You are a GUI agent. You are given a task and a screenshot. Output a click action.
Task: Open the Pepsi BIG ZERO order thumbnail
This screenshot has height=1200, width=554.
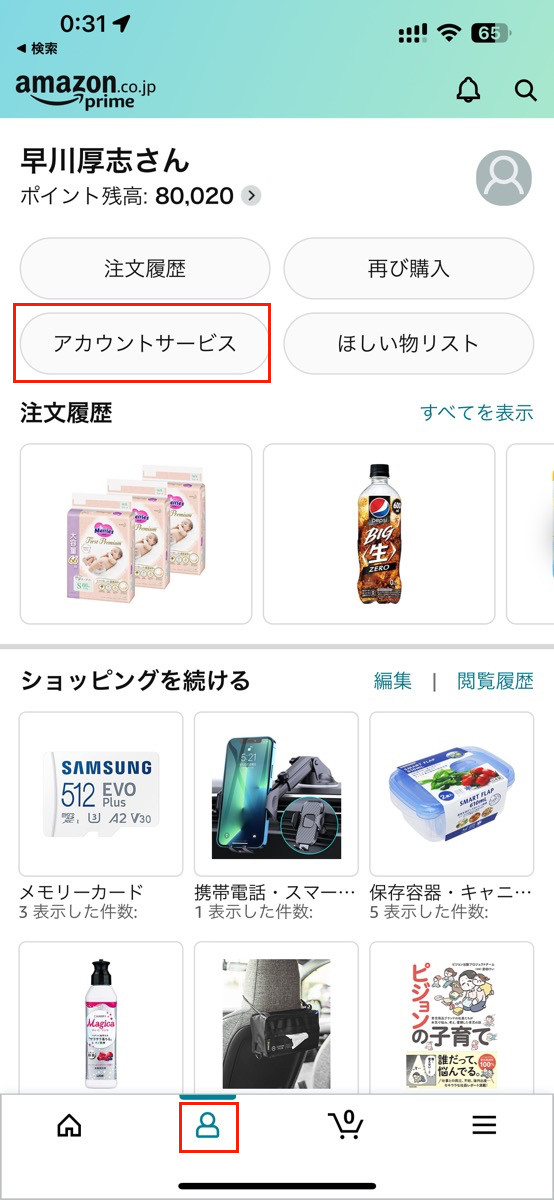click(379, 534)
